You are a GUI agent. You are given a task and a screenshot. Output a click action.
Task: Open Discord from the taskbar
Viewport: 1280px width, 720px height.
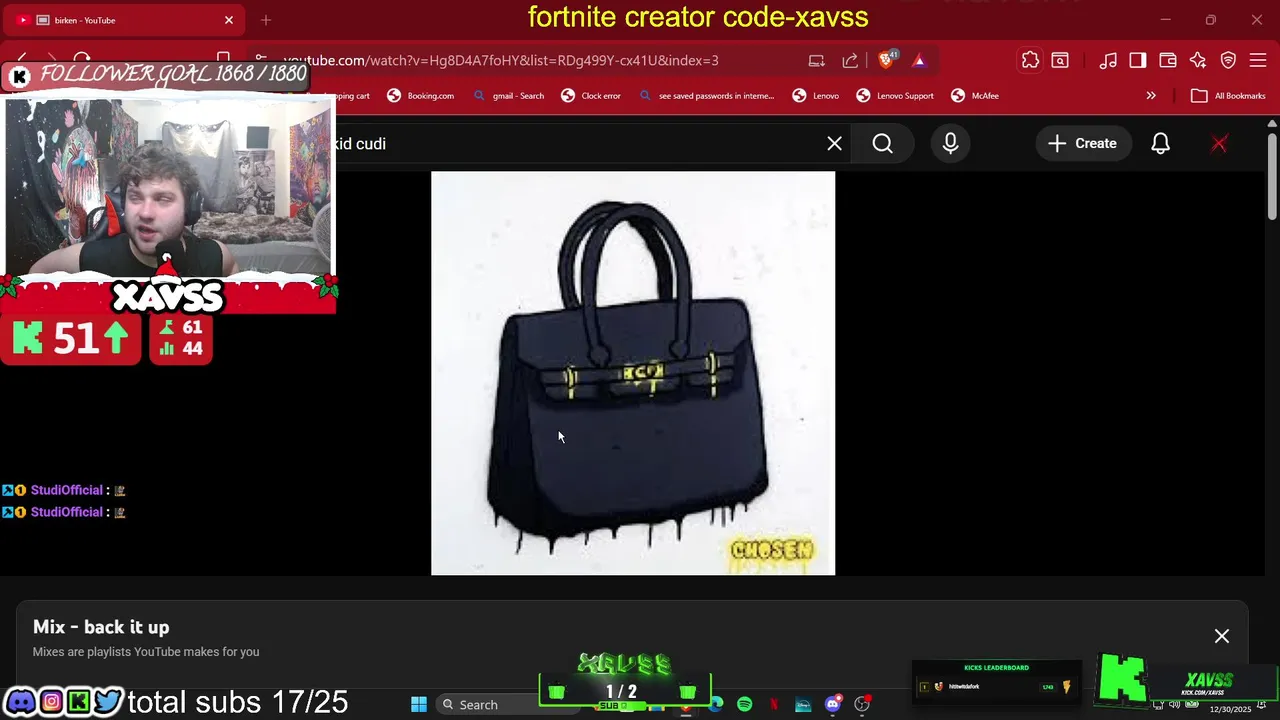(832, 704)
